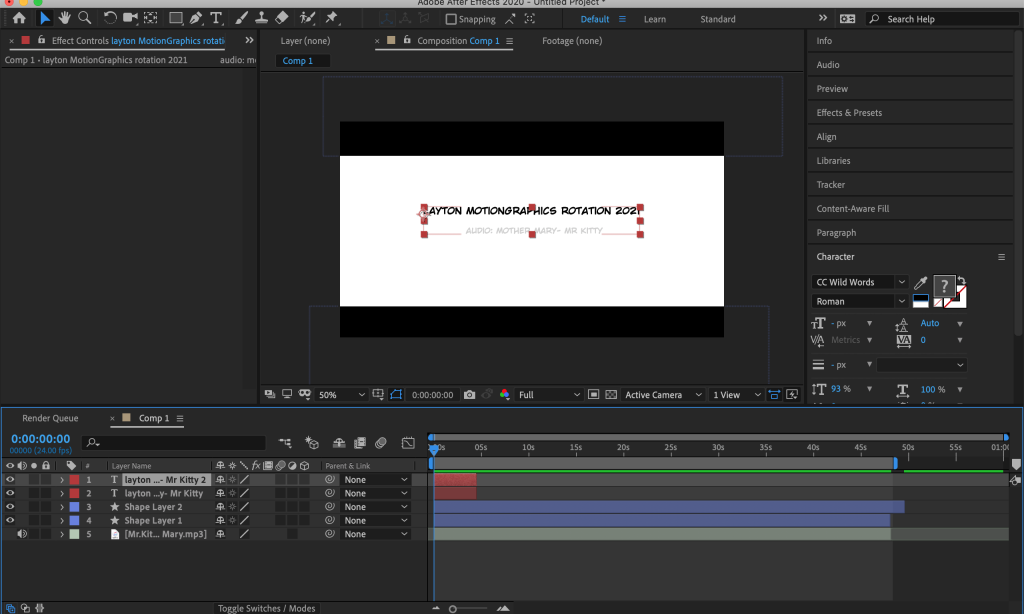1024x614 pixels.
Task: Select the Pen tool
Action: tap(196, 18)
